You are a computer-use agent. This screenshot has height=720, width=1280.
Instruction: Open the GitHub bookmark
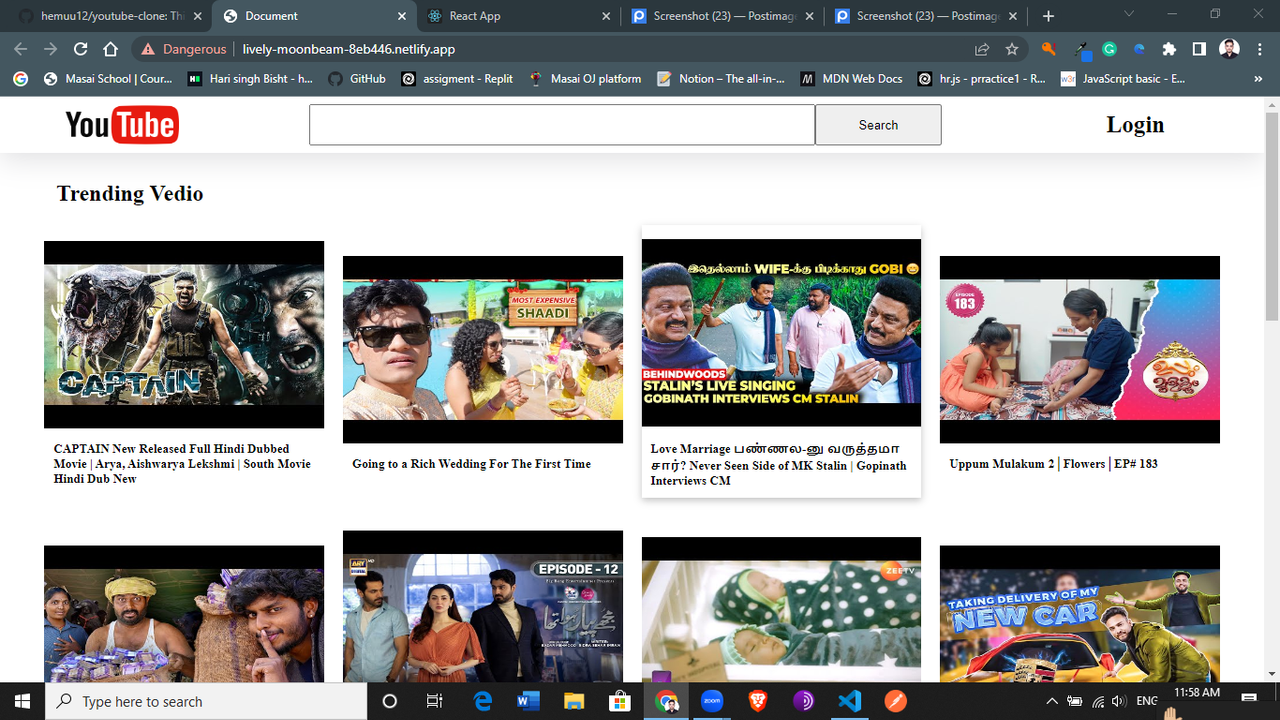coord(357,79)
